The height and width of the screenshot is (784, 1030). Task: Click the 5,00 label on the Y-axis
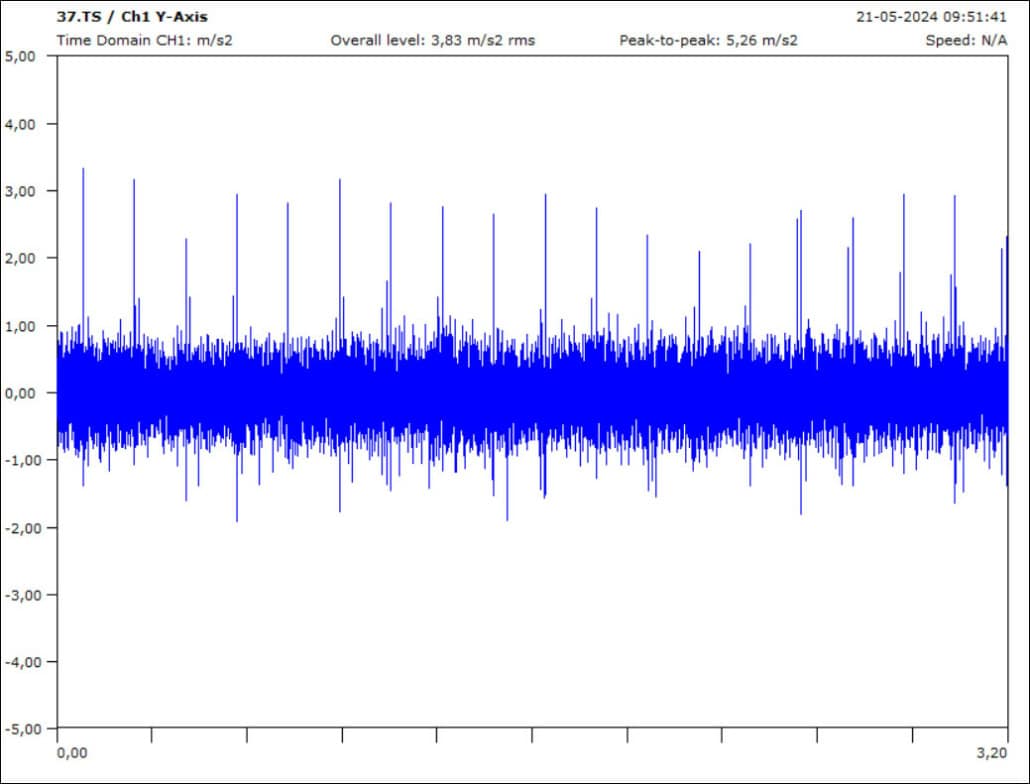click(x=20, y=57)
